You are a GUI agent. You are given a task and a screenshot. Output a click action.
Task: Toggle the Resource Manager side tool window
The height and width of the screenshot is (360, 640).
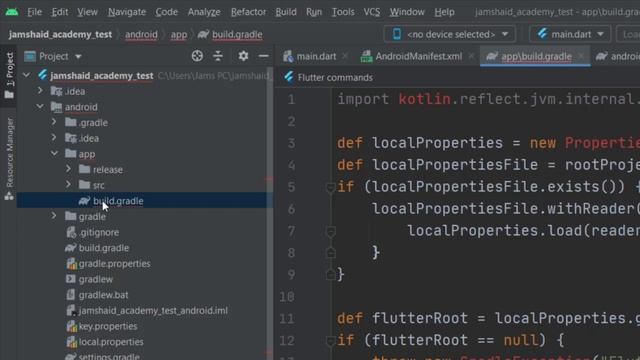(x=9, y=159)
